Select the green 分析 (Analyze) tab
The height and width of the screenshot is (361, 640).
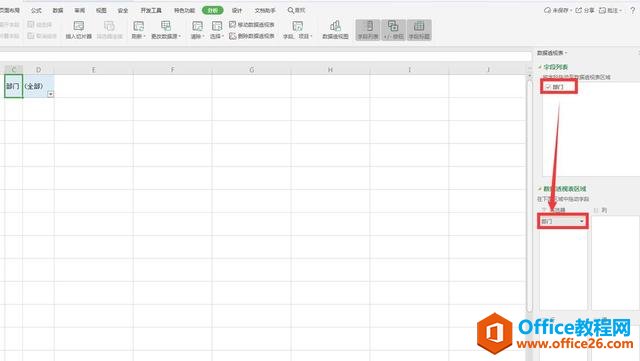(213, 10)
